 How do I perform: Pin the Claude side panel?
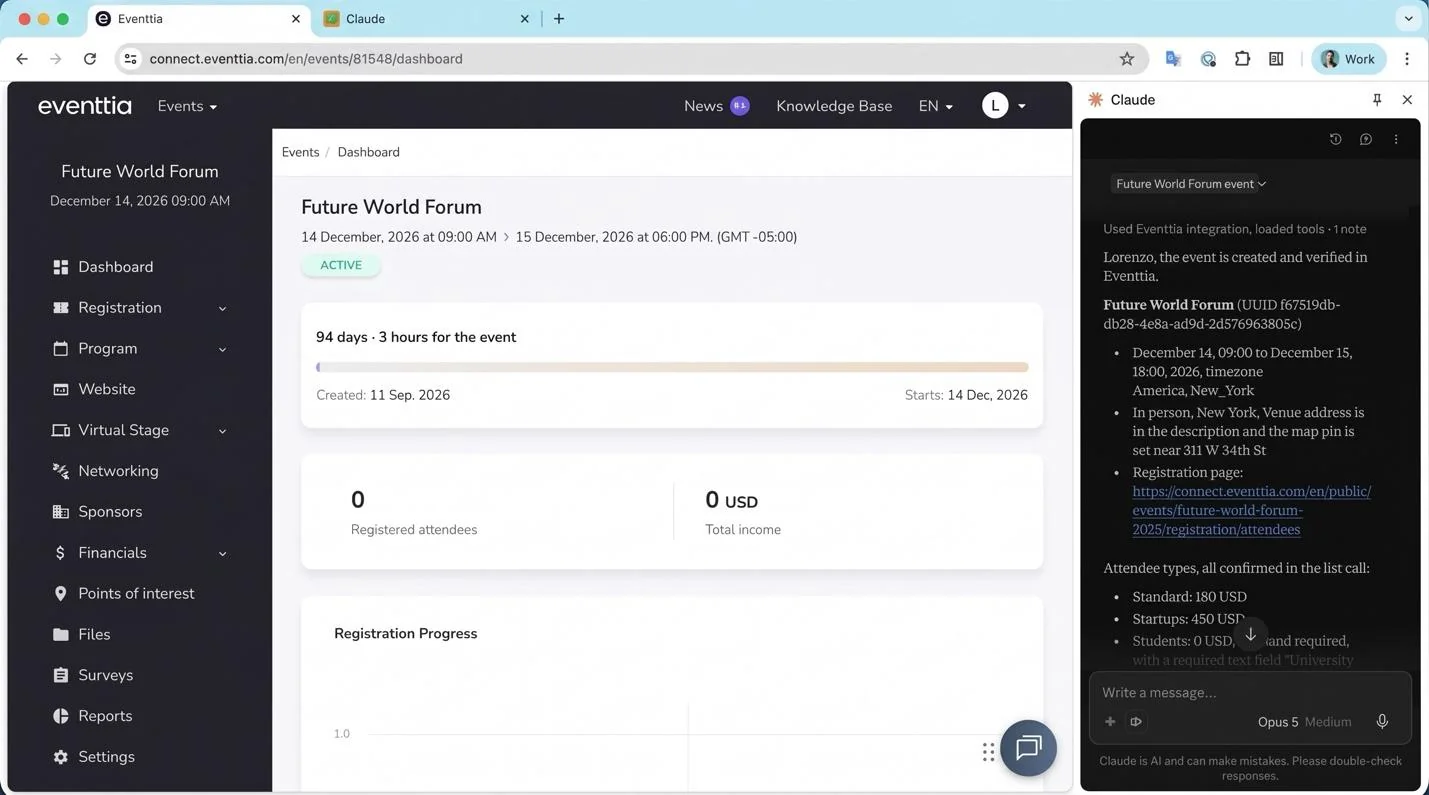click(x=1377, y=100)
